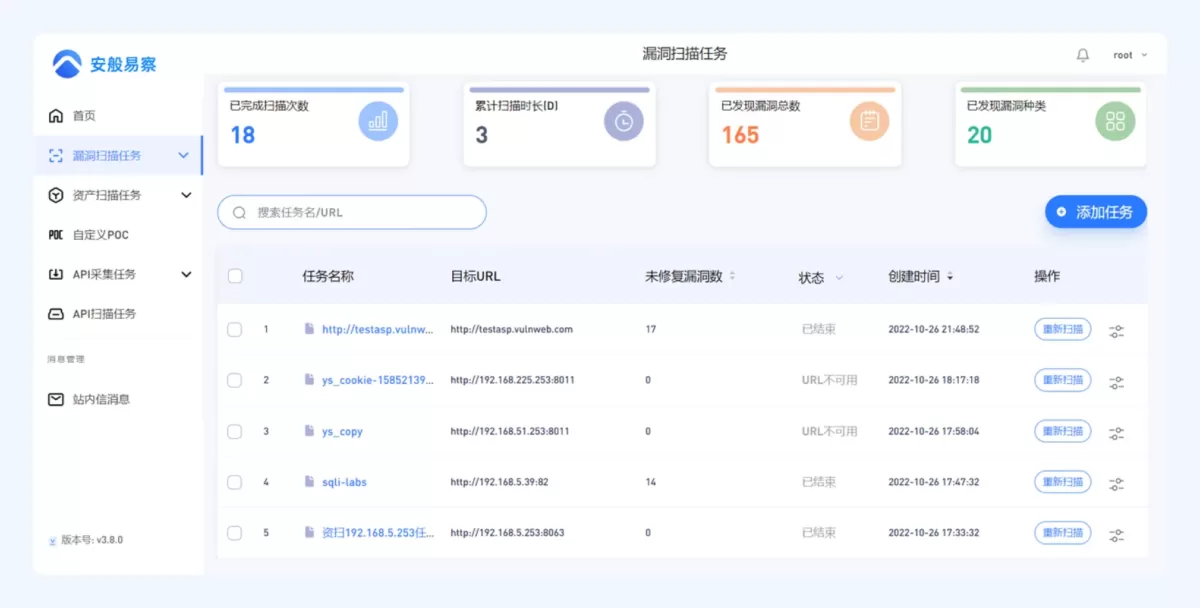Click the envelope icon beside 站内信消息

click(x=56, y=399)
